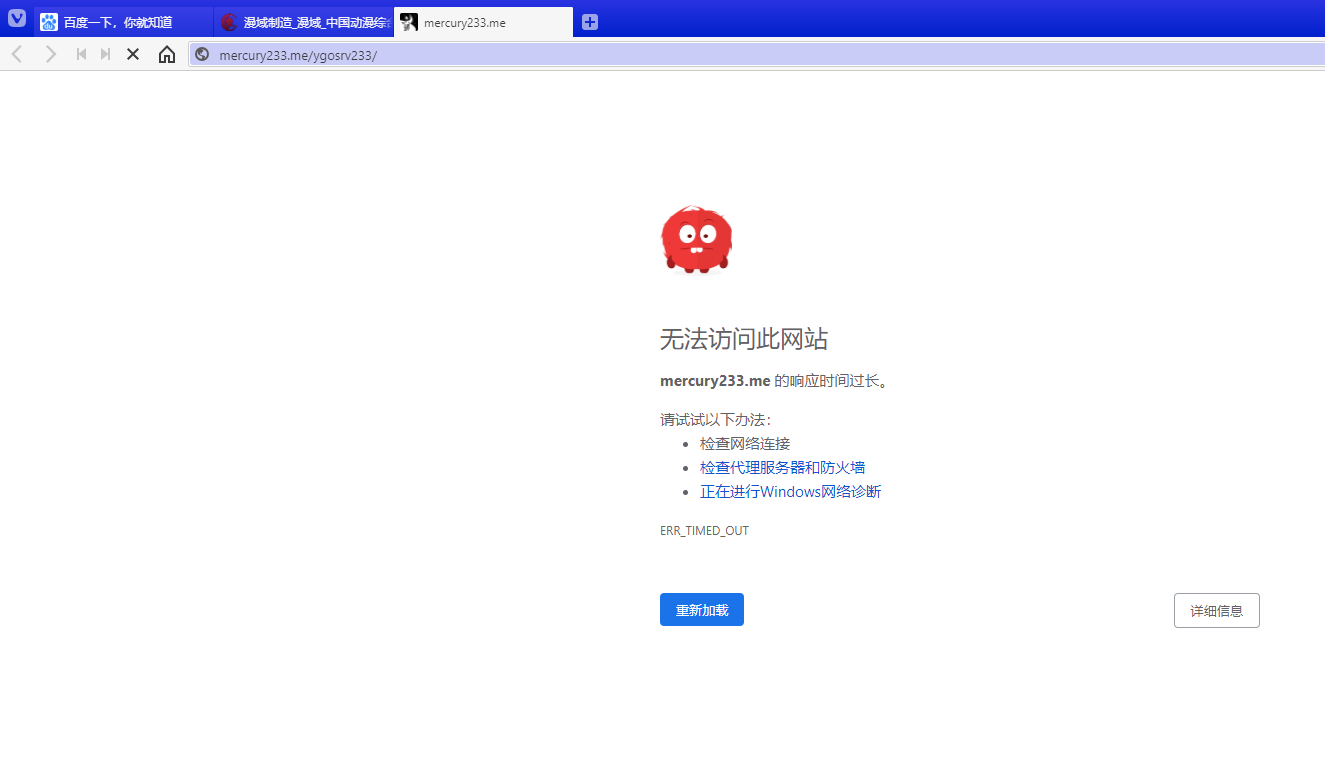
Task: Click the rewind navigation icon
Action: tap(81, 54)
